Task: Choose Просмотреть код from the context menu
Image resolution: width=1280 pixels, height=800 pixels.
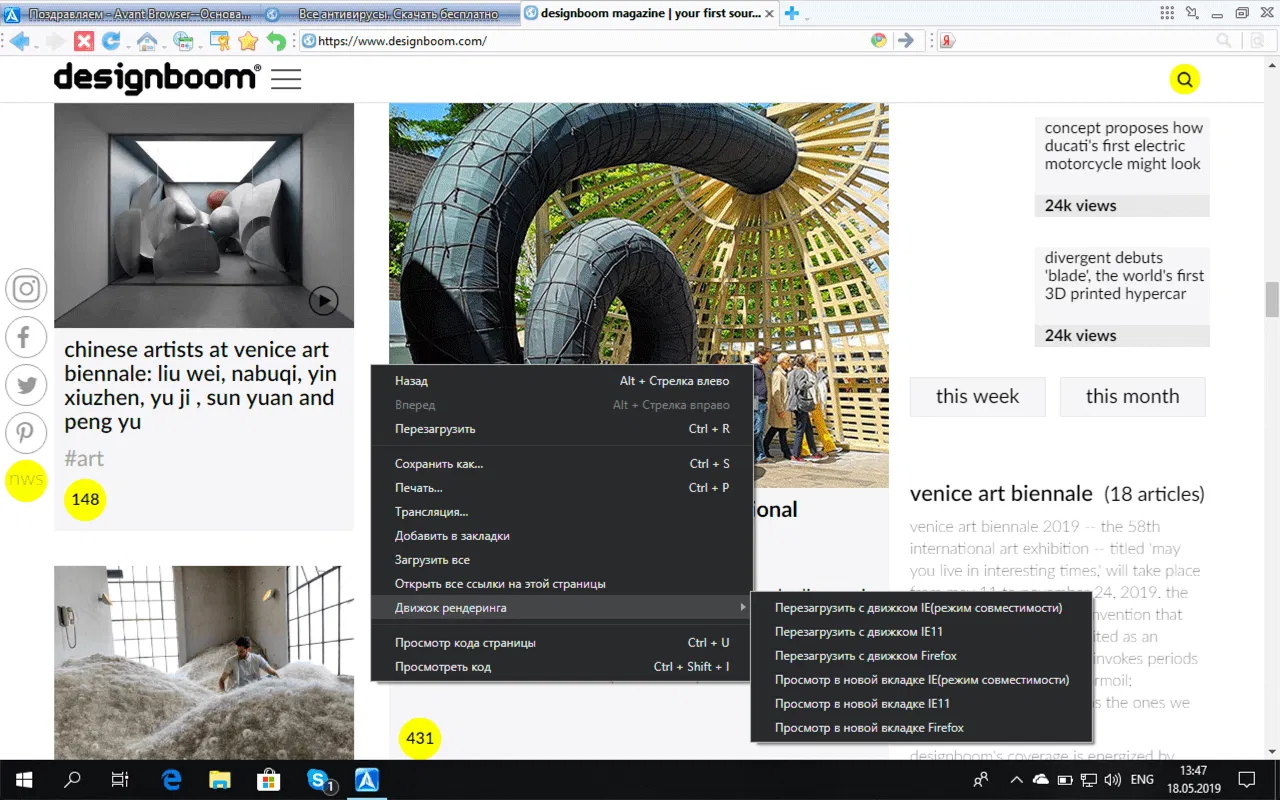Action: [x=561, y=667]
